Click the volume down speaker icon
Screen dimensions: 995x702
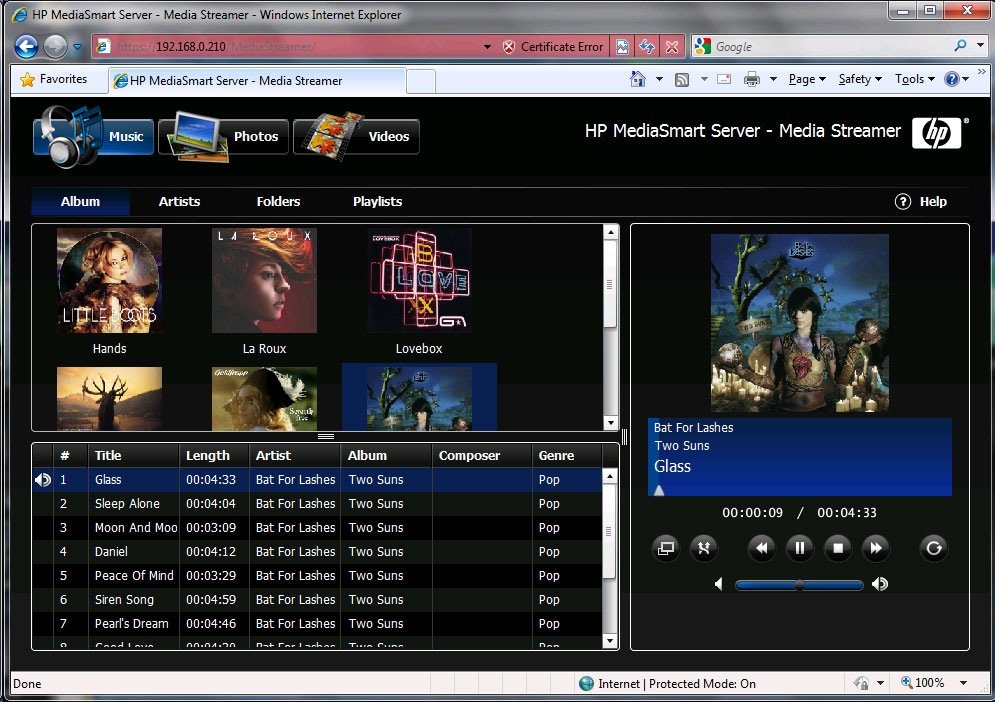718,584
